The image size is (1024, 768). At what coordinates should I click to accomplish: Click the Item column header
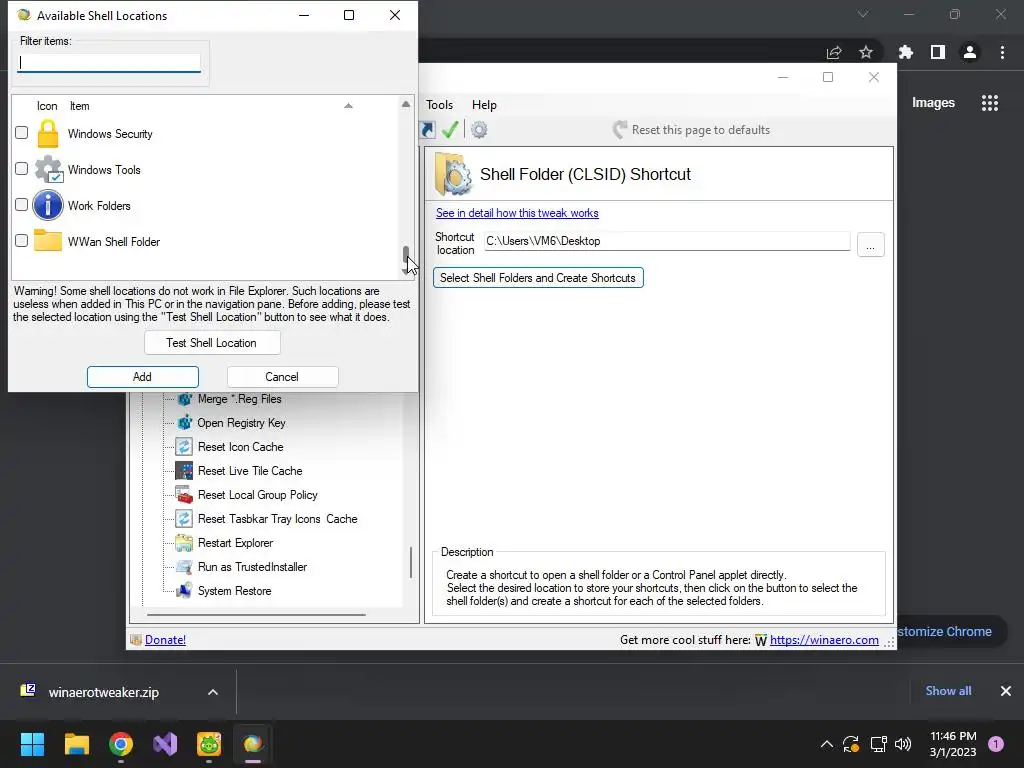(x=80, y=106)
